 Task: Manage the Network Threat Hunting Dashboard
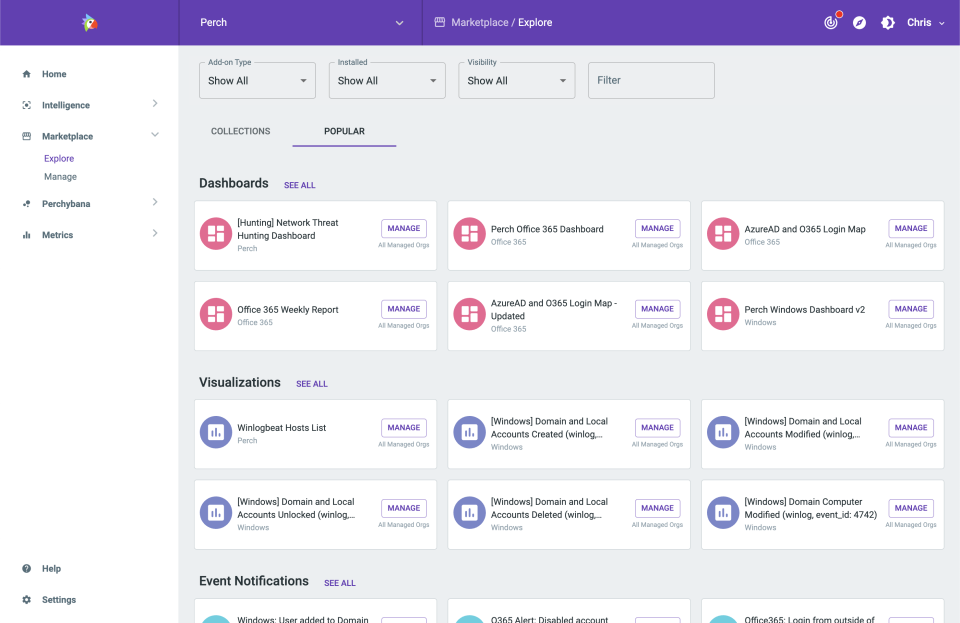click(x=403, y=228)
